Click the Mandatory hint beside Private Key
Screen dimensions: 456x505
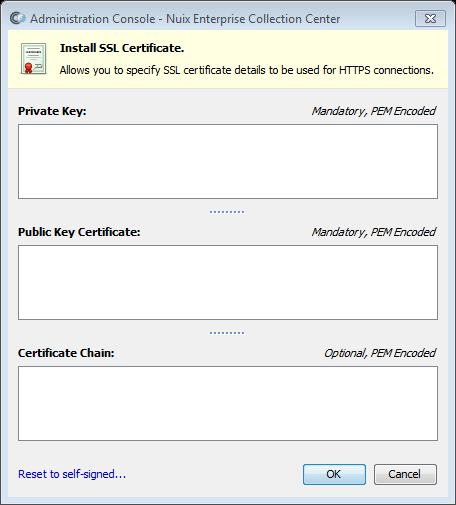(374, 111)
